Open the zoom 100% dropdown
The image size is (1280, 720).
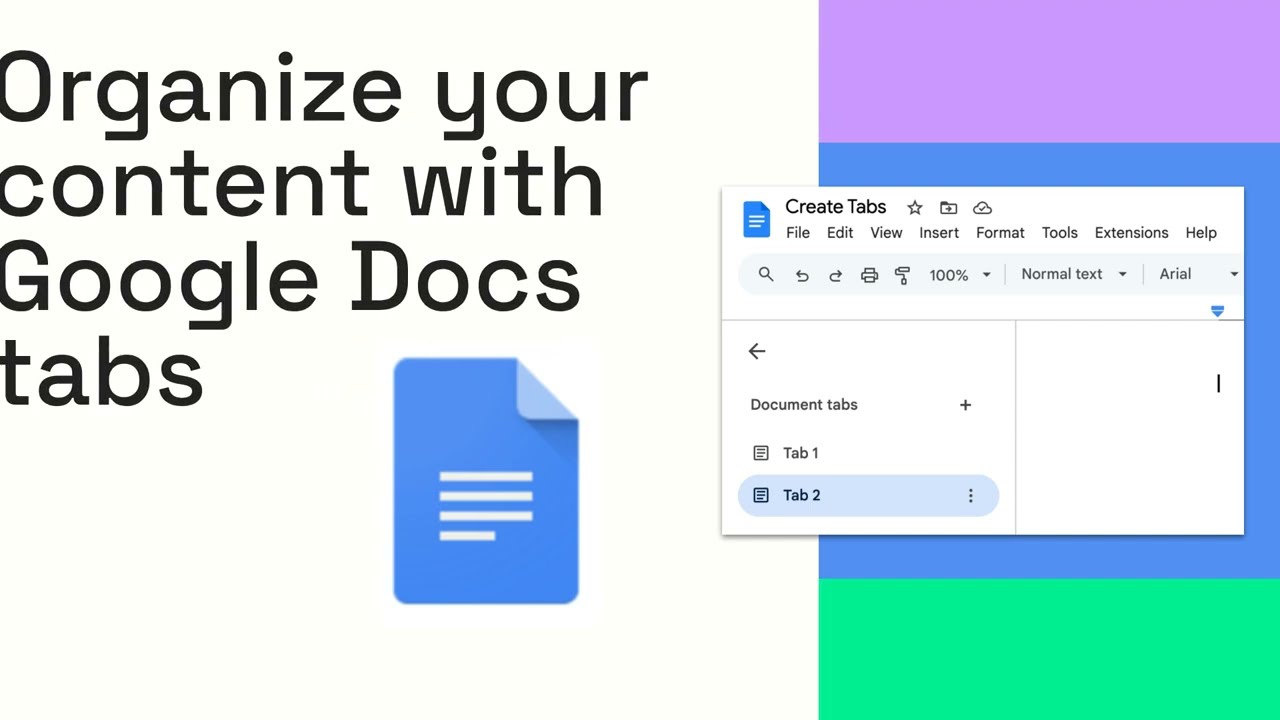click(x=959, y=275)
